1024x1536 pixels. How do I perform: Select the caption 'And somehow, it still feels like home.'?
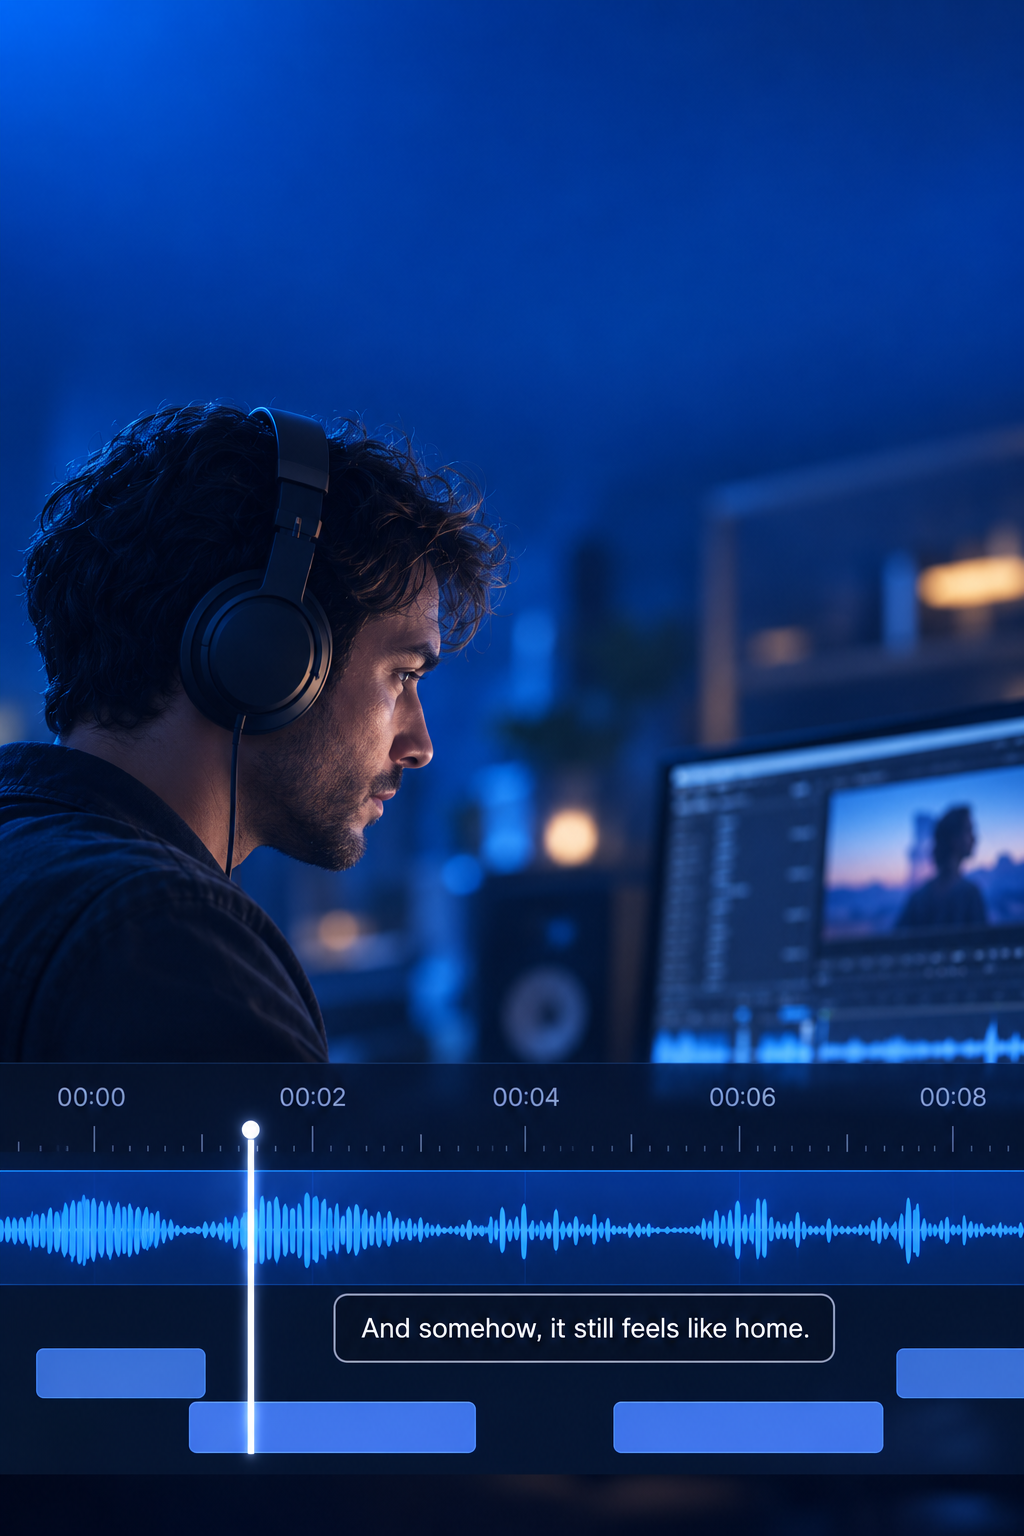pos(584,1328)
